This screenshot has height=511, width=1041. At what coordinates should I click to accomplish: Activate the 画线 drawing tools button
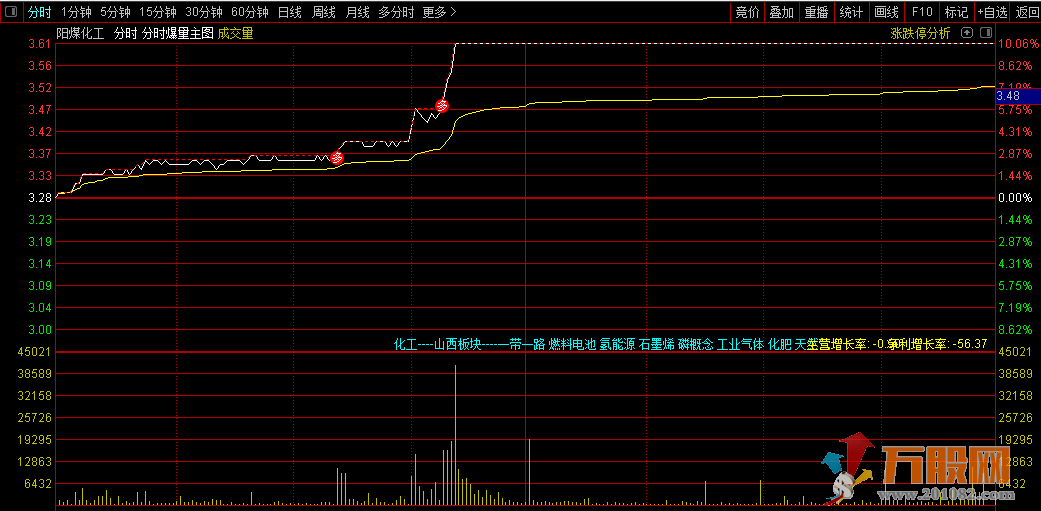(886, 12)
